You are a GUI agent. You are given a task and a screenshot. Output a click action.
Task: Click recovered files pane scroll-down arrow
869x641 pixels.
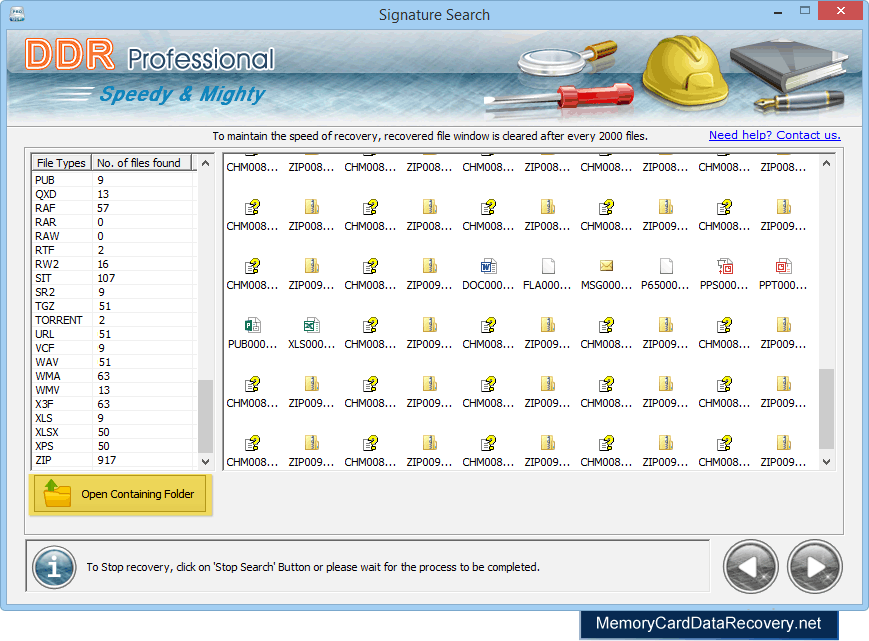click(826, 461)
